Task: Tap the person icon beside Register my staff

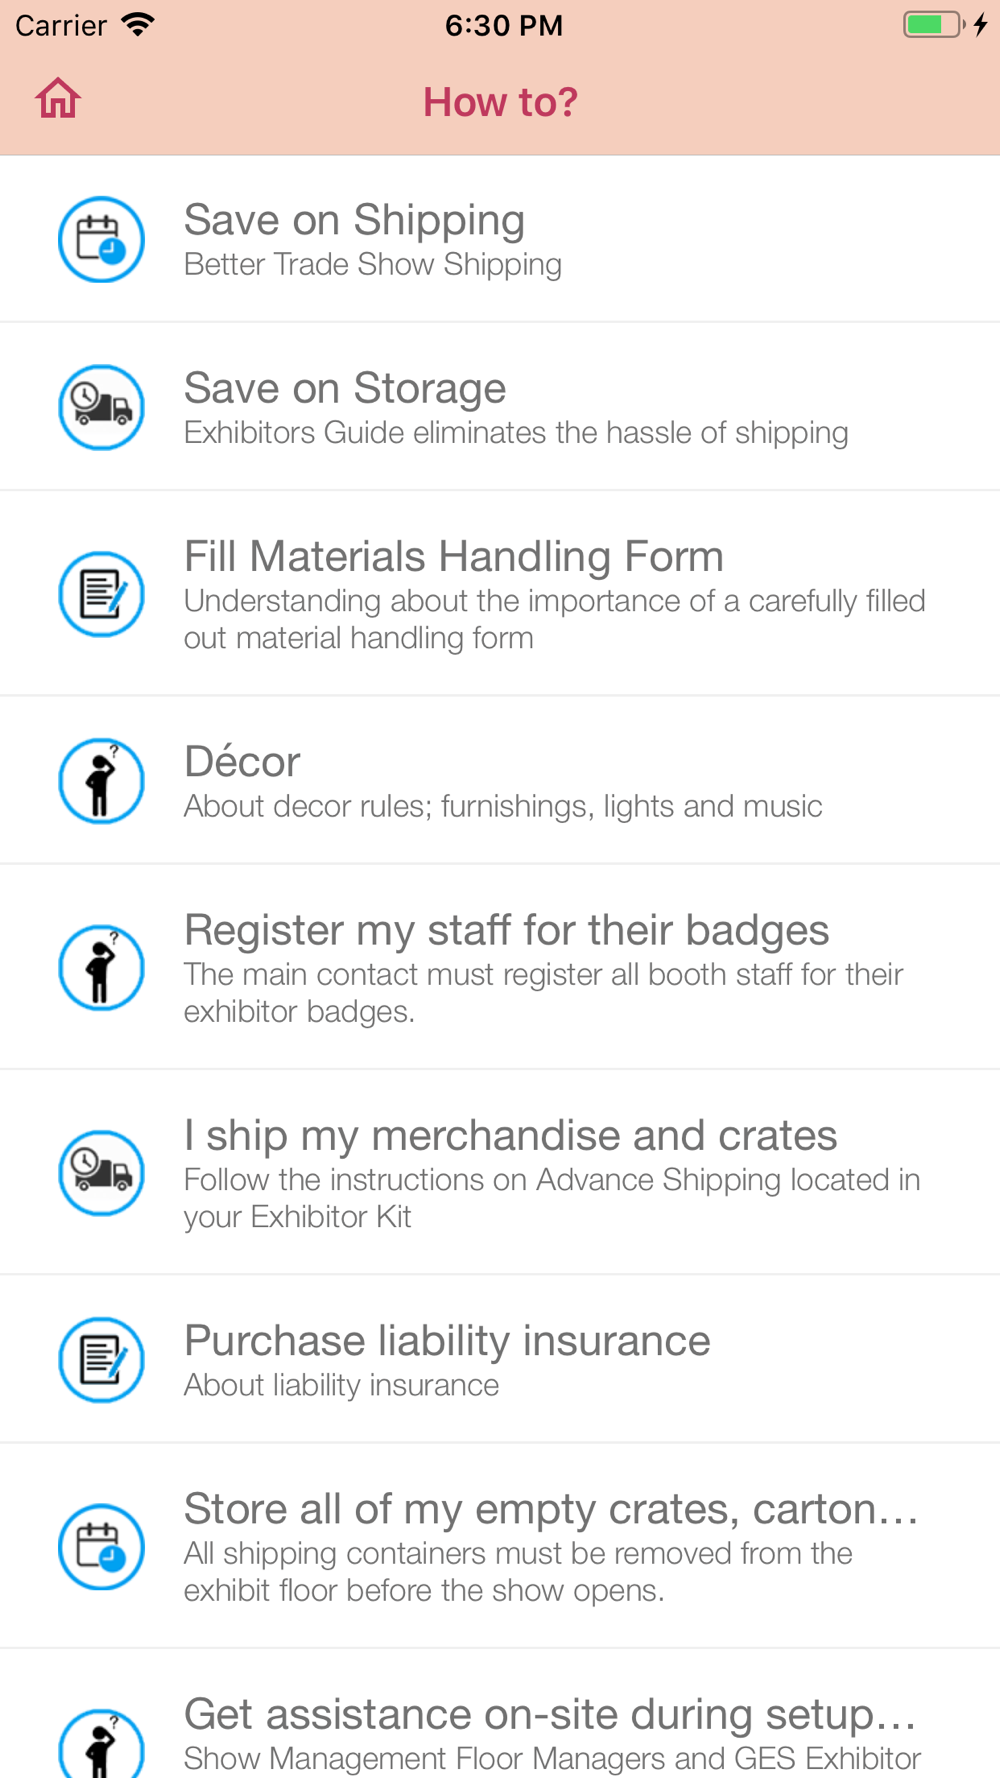Action: point(101,968)
